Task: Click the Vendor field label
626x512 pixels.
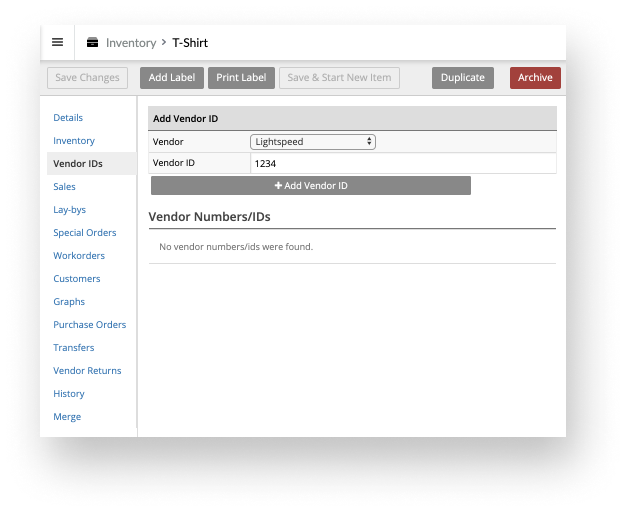Action: (168, 142)
